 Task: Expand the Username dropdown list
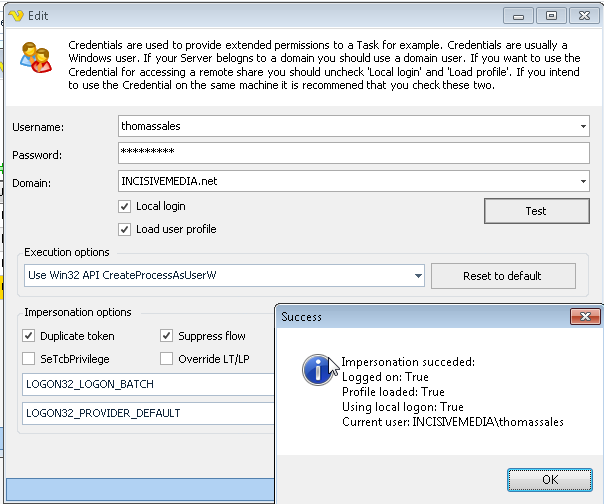[x=583, y=127]
